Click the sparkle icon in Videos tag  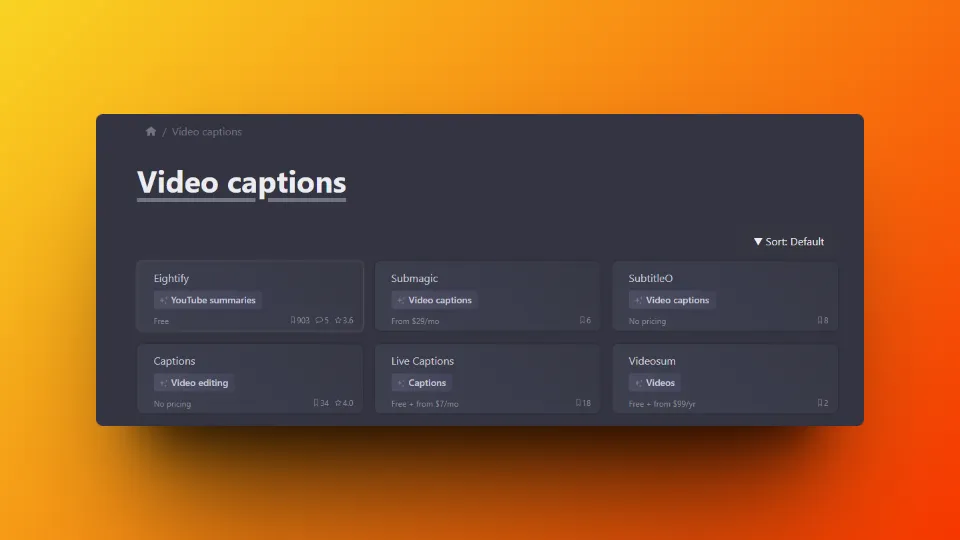point(639,383)
